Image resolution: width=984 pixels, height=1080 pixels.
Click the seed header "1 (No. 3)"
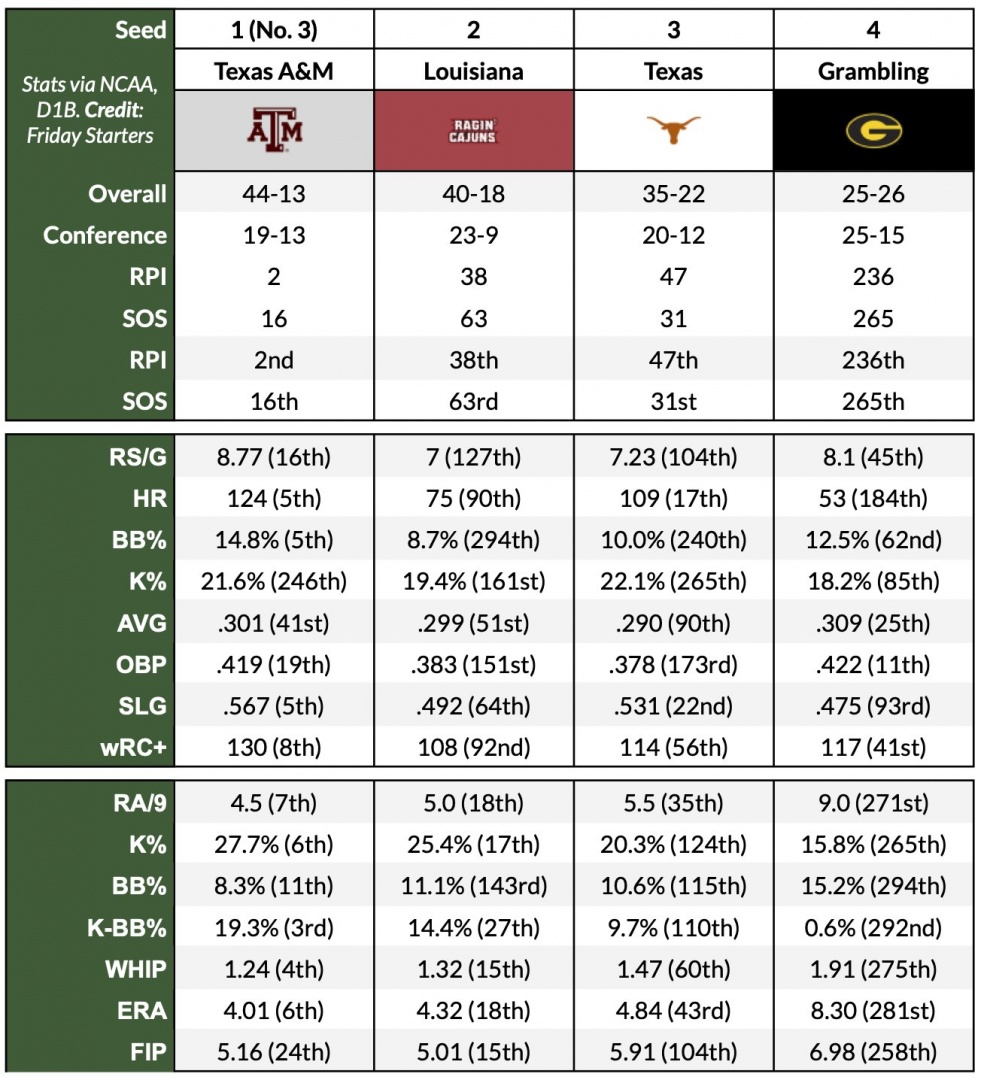point(274,29)
